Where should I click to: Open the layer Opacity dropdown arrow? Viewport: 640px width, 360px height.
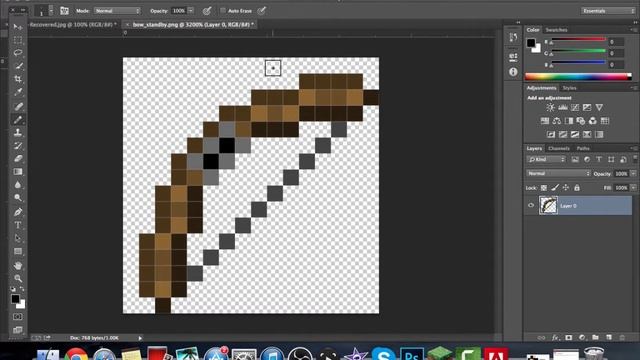click(x=633, y=173)
